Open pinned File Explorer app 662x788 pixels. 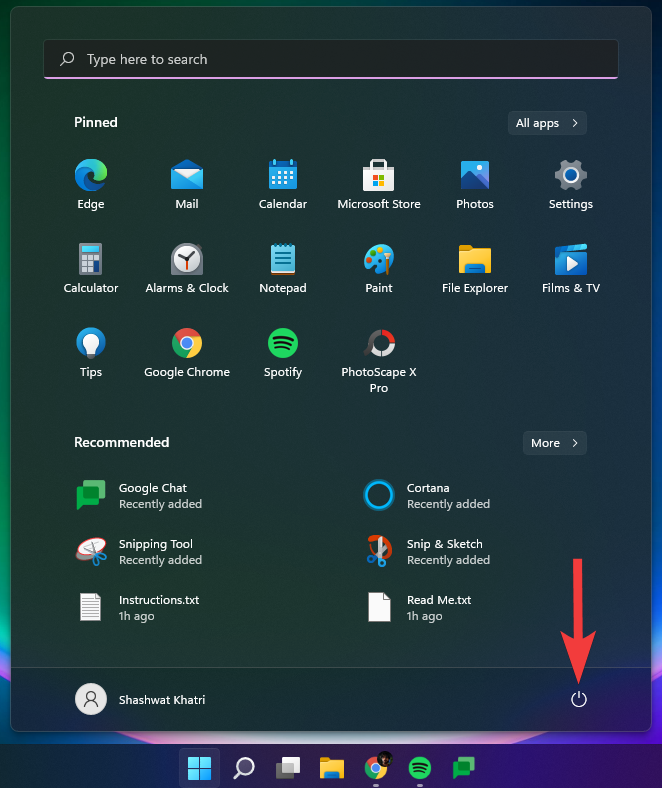[x=475, y=268]
